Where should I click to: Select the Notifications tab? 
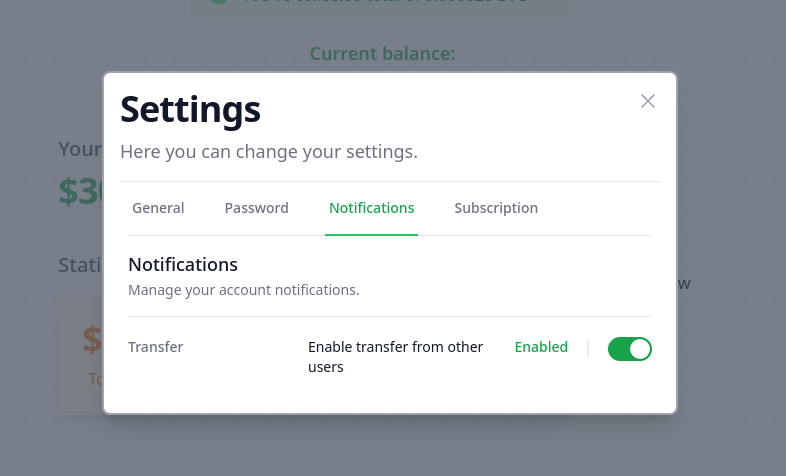371,208
